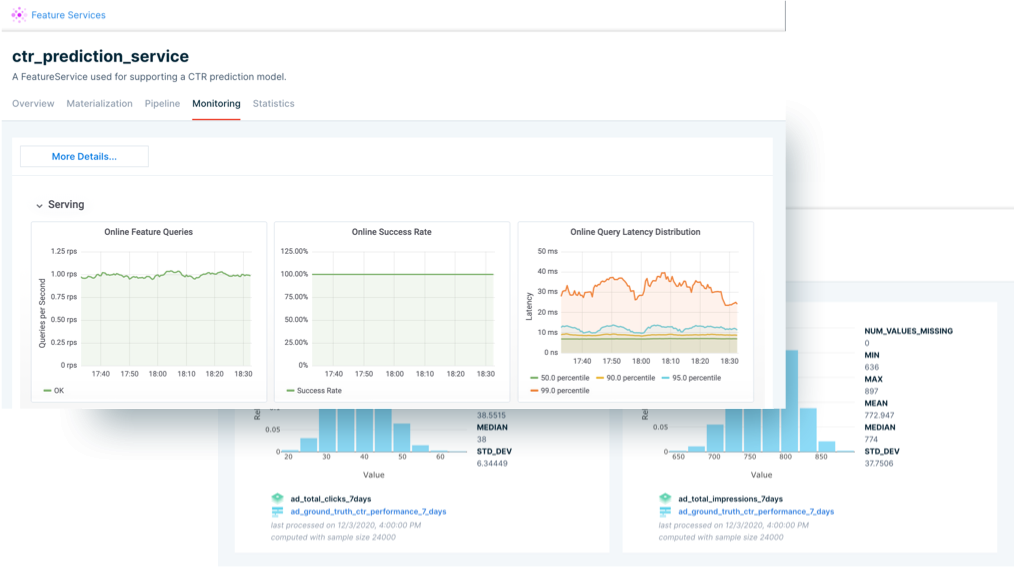
Task: Go to the Pipeline tab
Action: click(x=162, y=104)
